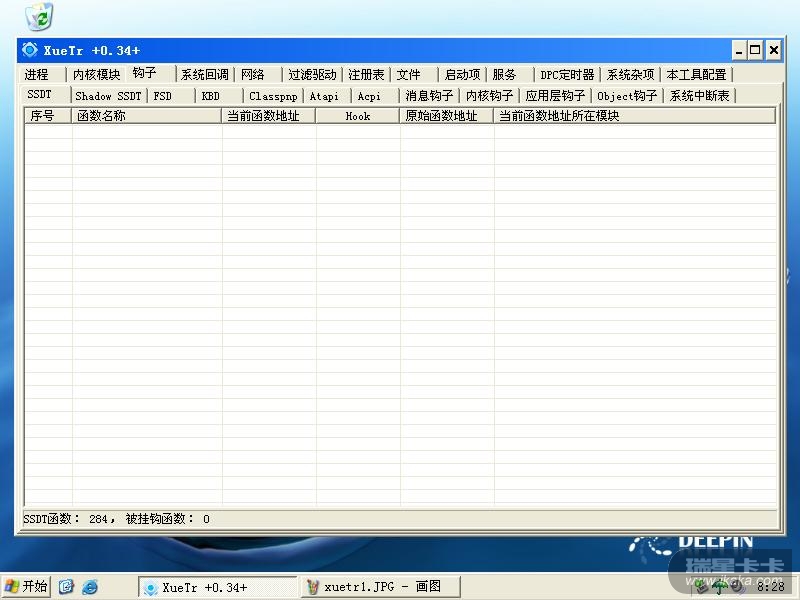Go to the 注册表 tab
800x600 pixels.
tap(366, 74)
